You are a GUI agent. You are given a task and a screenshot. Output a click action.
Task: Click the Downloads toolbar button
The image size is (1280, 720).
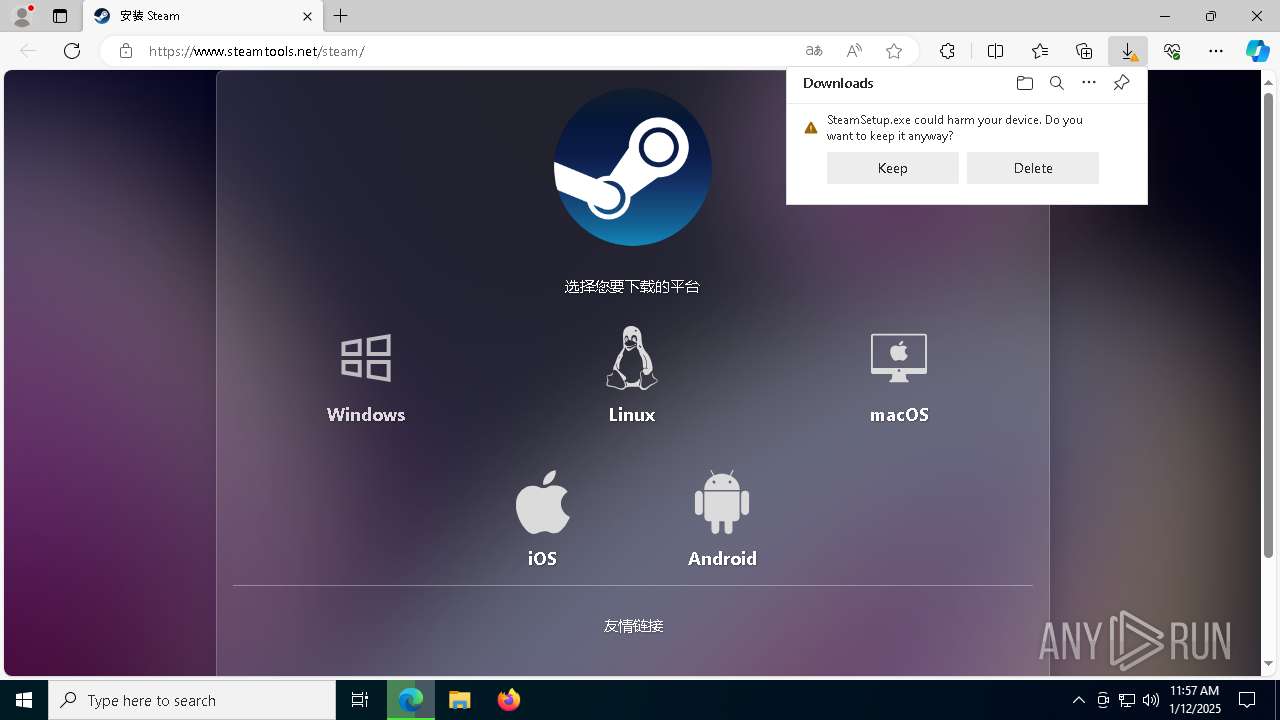coord(1127,51)
